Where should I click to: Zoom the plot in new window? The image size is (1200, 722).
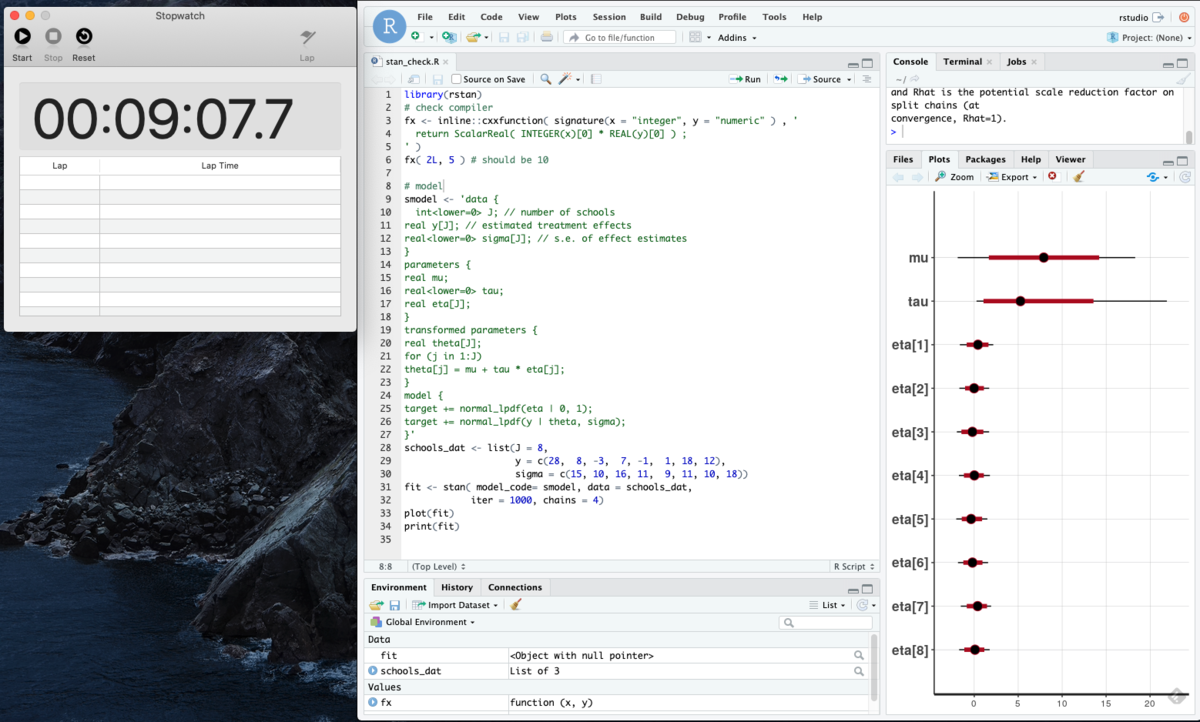[954, 176]
